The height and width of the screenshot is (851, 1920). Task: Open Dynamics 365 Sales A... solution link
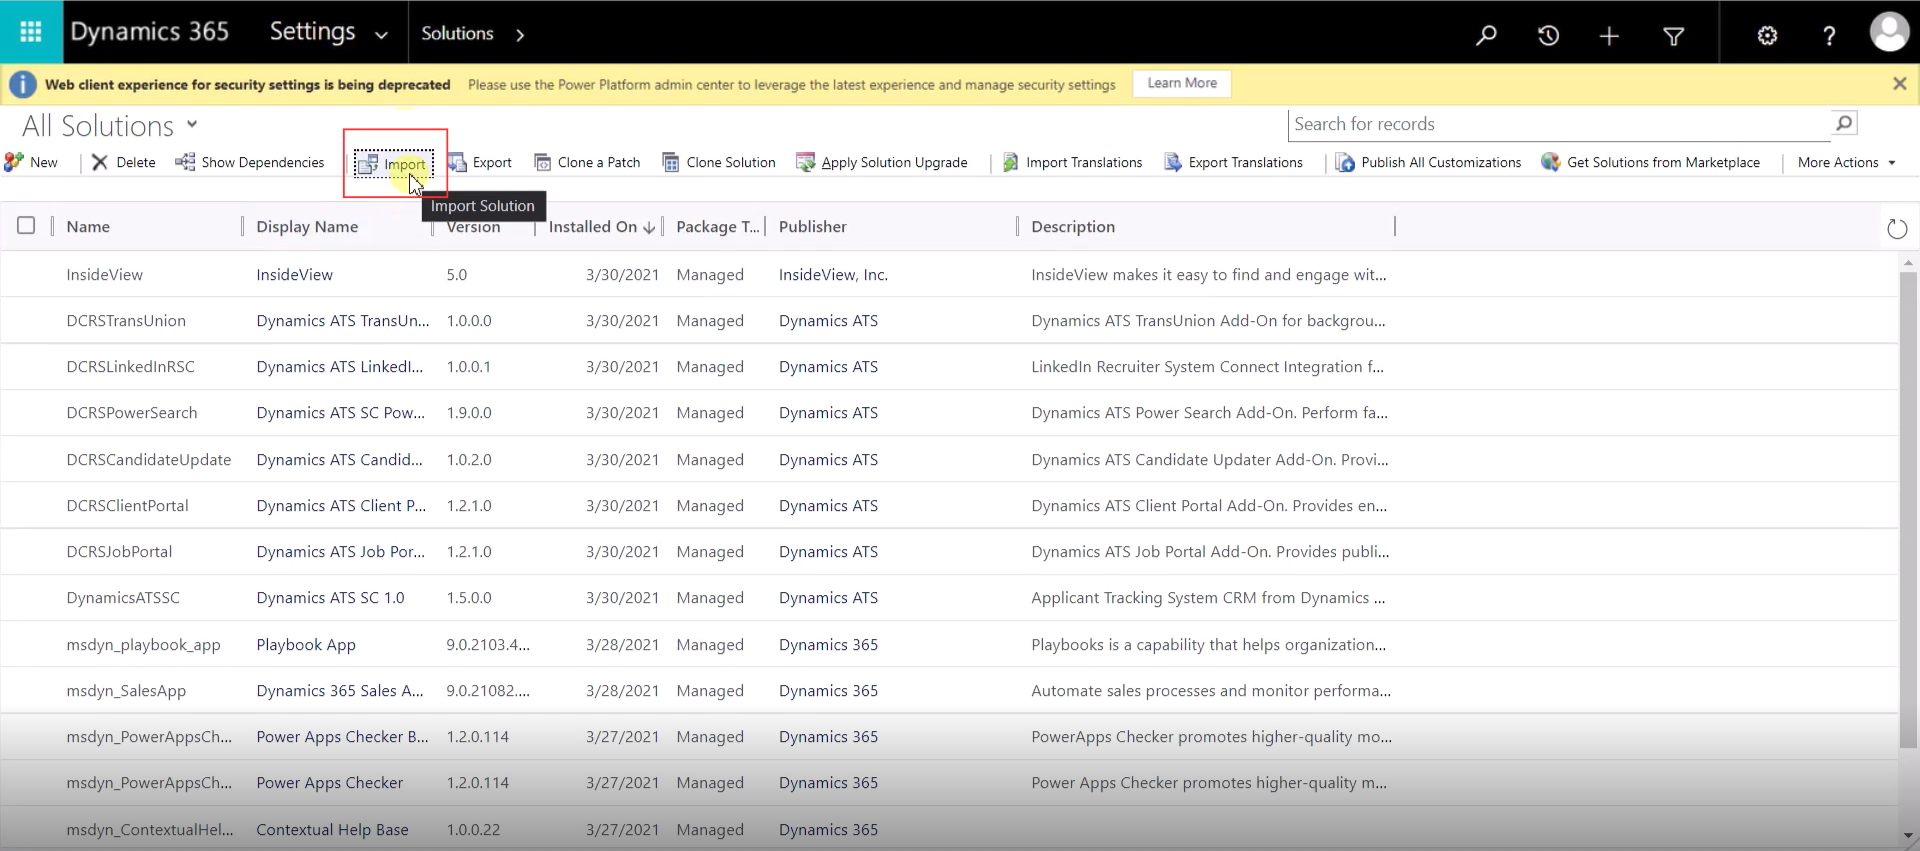[340, 691]
